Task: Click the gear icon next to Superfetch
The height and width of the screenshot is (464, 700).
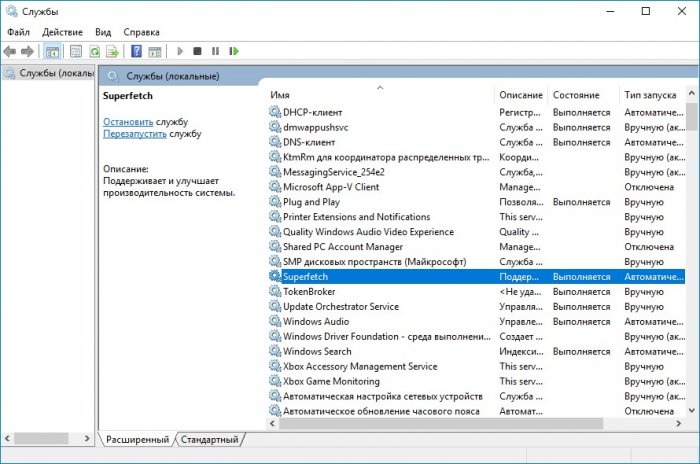Action: tap(275, 276)
